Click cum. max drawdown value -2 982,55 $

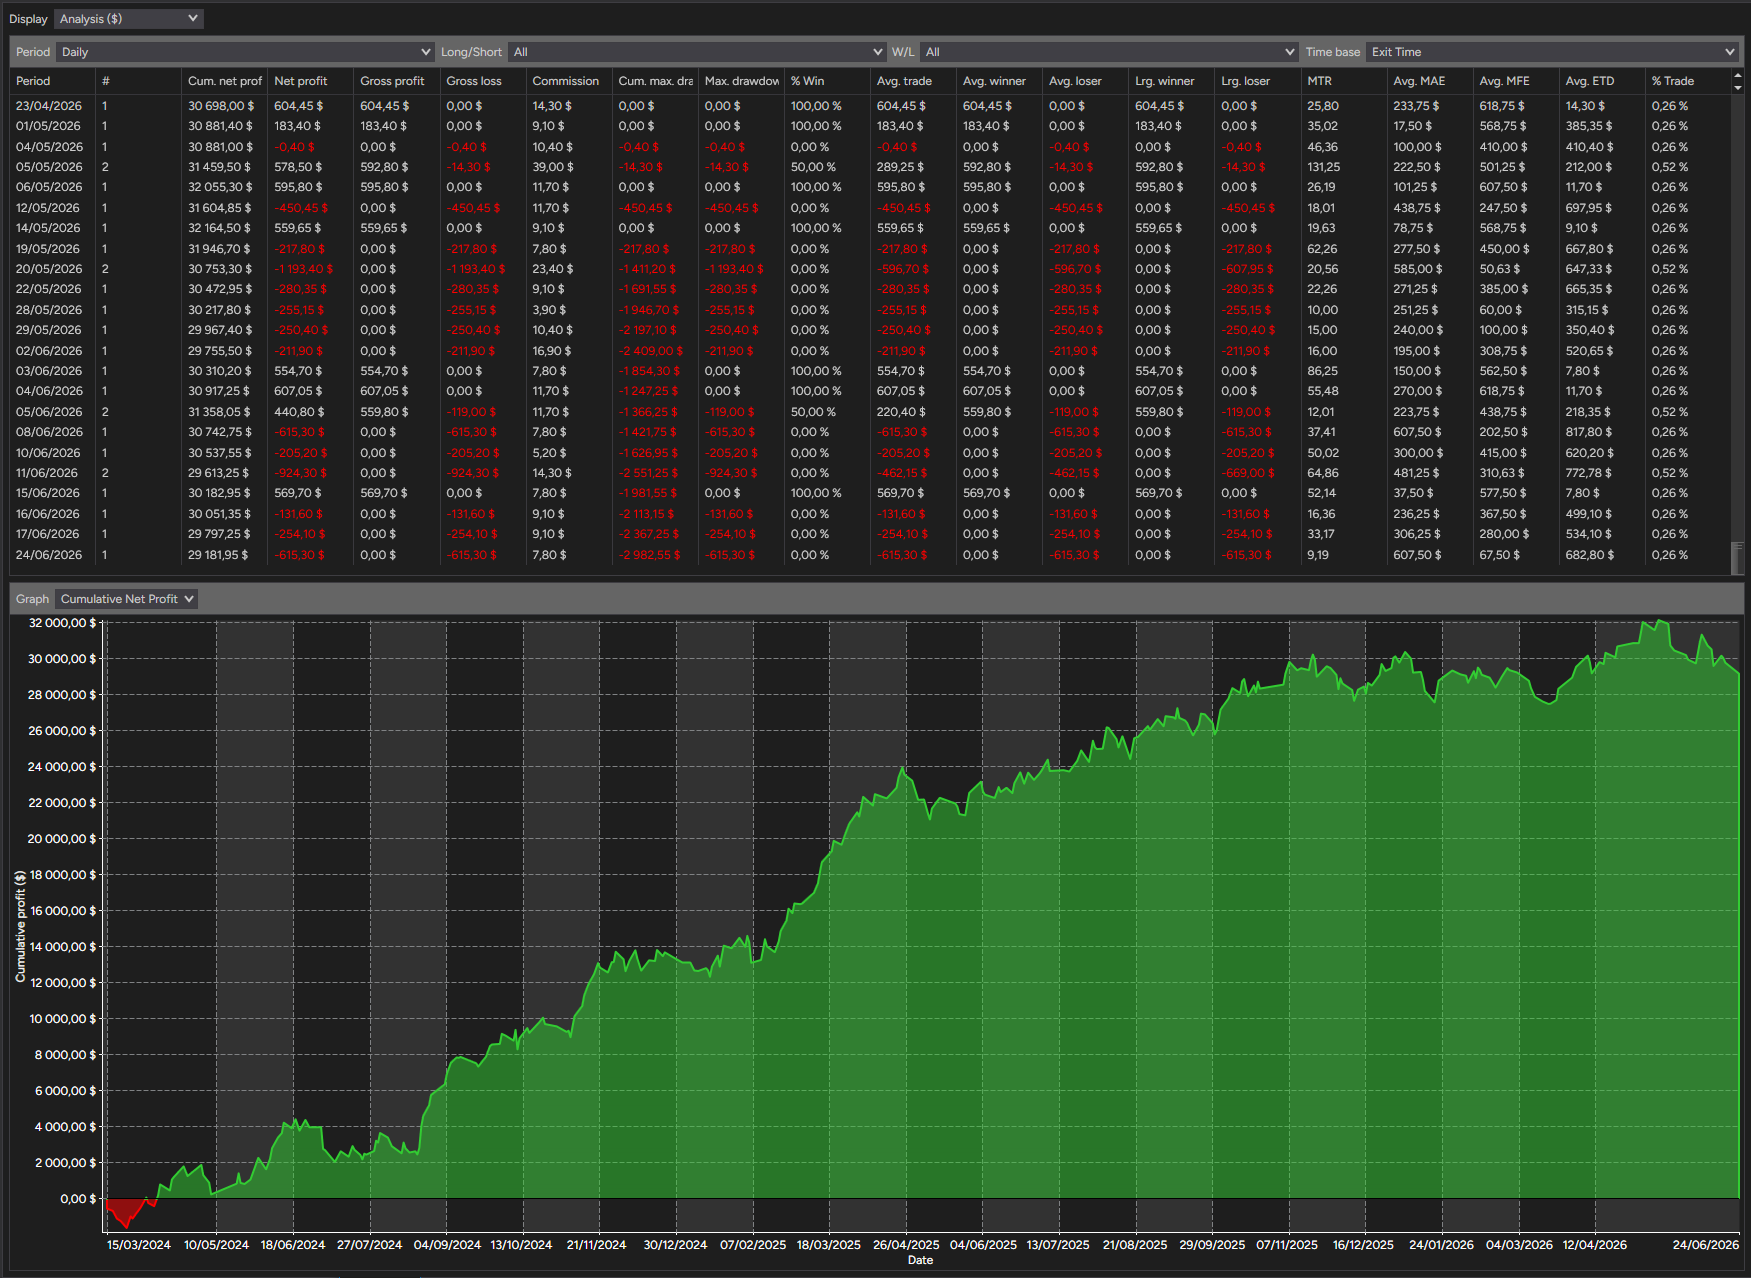coord(649,555)
